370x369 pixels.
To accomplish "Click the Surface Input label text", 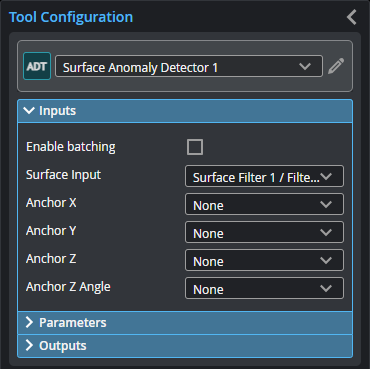I will tap(63, 175).
